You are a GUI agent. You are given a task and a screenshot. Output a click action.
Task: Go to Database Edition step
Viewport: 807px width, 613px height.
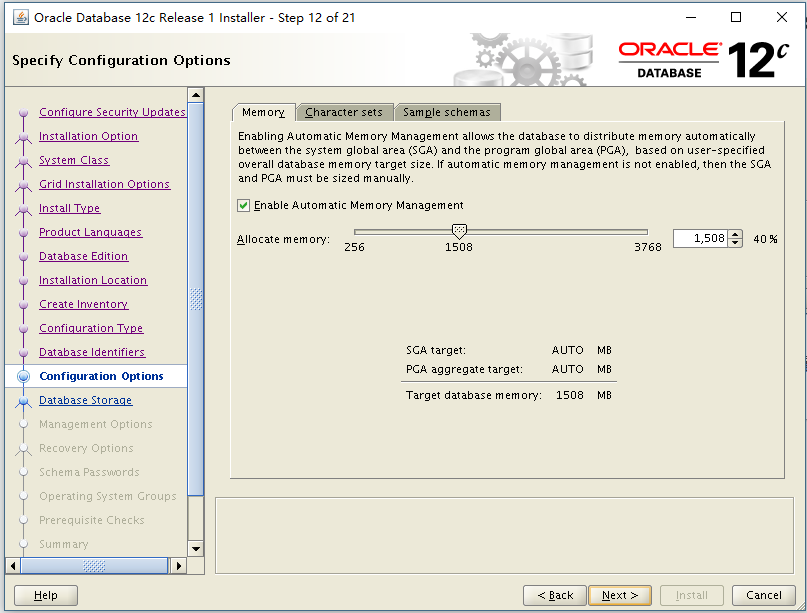(83, 256)
